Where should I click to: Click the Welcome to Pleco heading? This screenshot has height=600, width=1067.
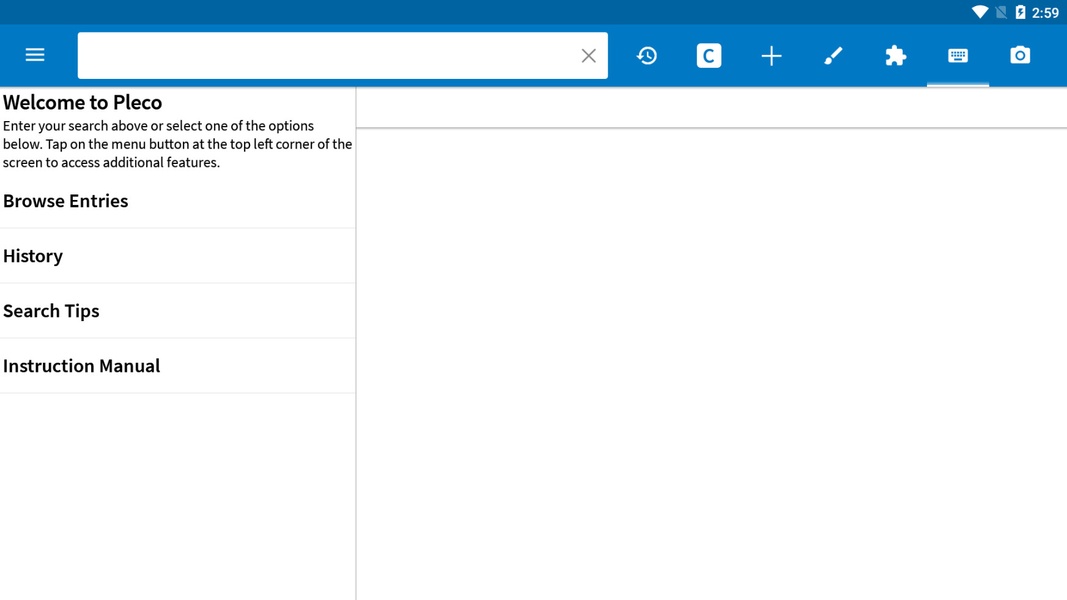(82, 102)
